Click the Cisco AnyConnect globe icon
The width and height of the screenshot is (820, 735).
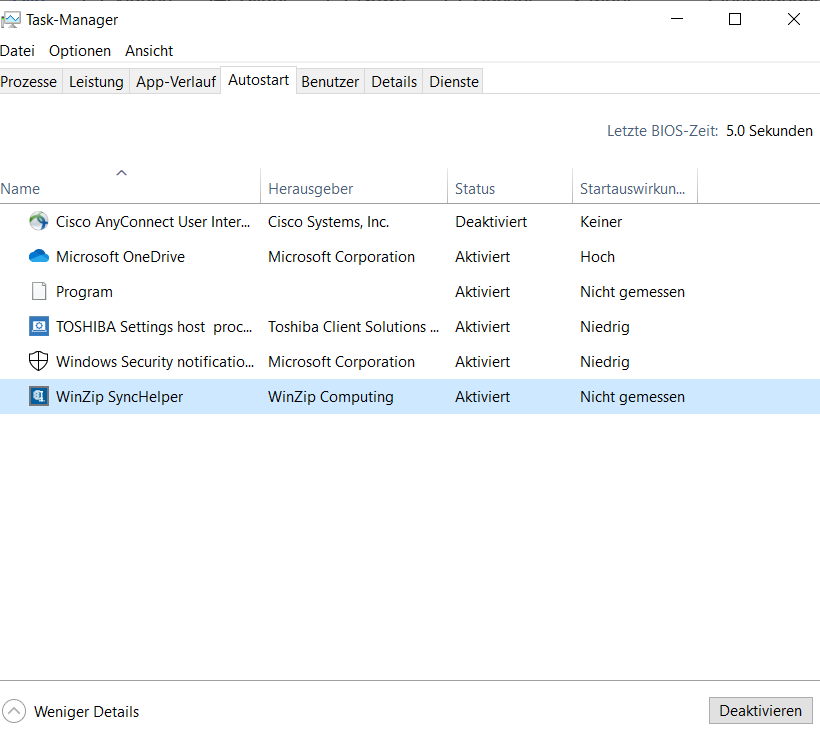pos(39,222)
